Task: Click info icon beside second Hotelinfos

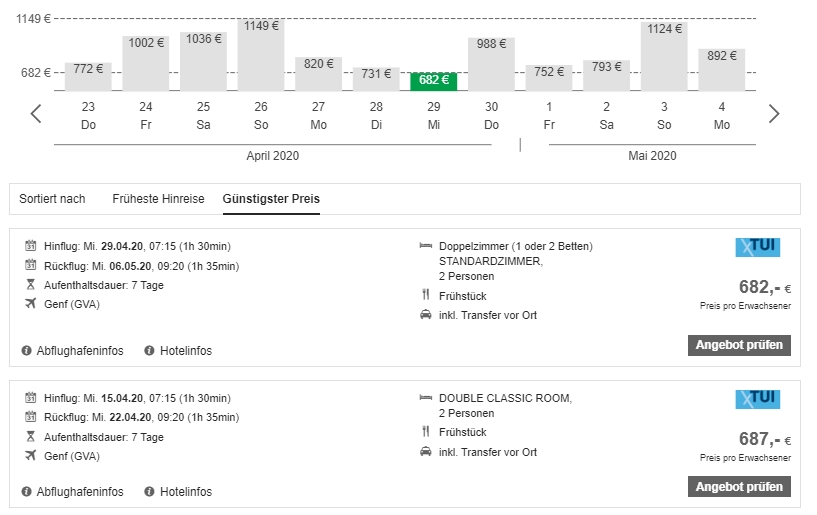Action: [150, 492]
